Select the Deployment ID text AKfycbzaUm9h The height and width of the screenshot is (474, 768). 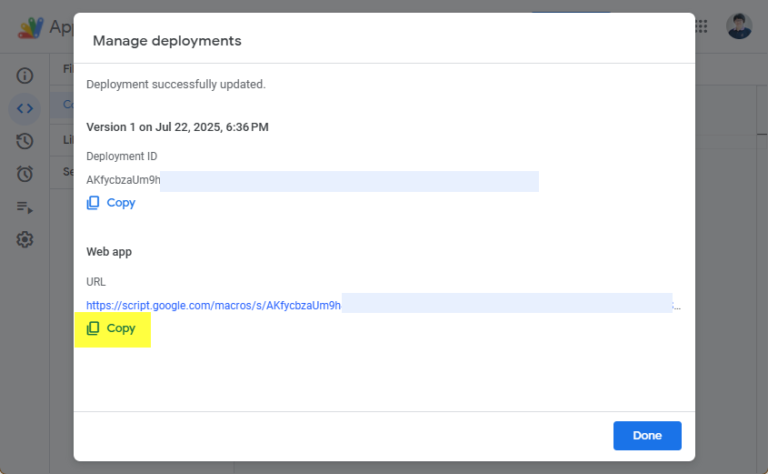click(123, 180)
